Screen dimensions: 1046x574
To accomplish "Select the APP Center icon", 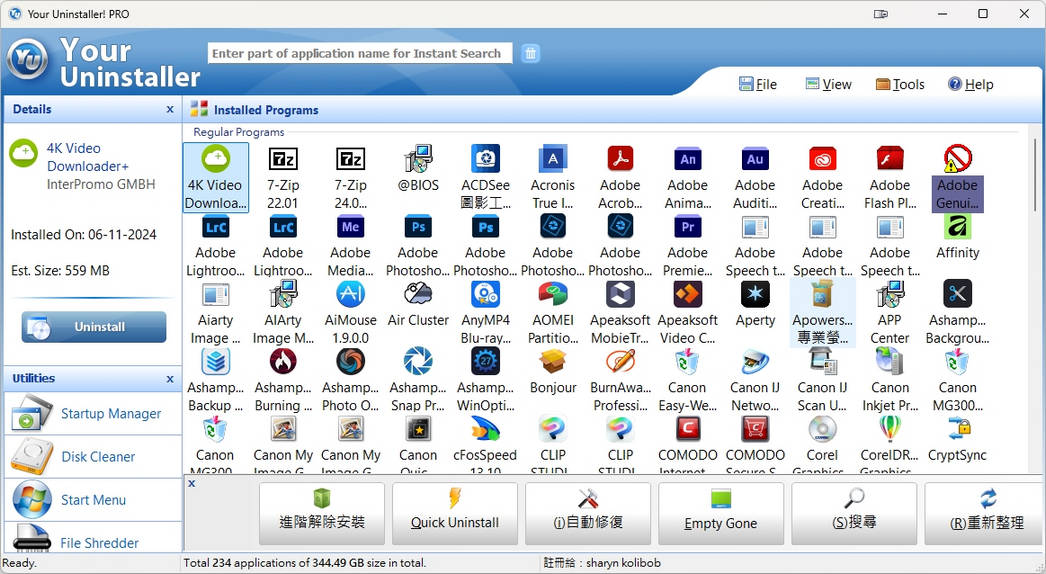I will click(890, 294).
